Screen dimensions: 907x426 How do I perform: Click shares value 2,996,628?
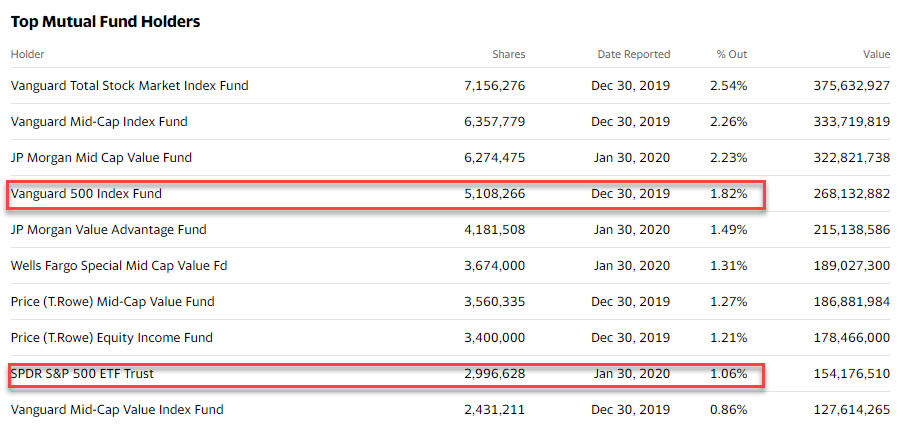click(495, 374)
